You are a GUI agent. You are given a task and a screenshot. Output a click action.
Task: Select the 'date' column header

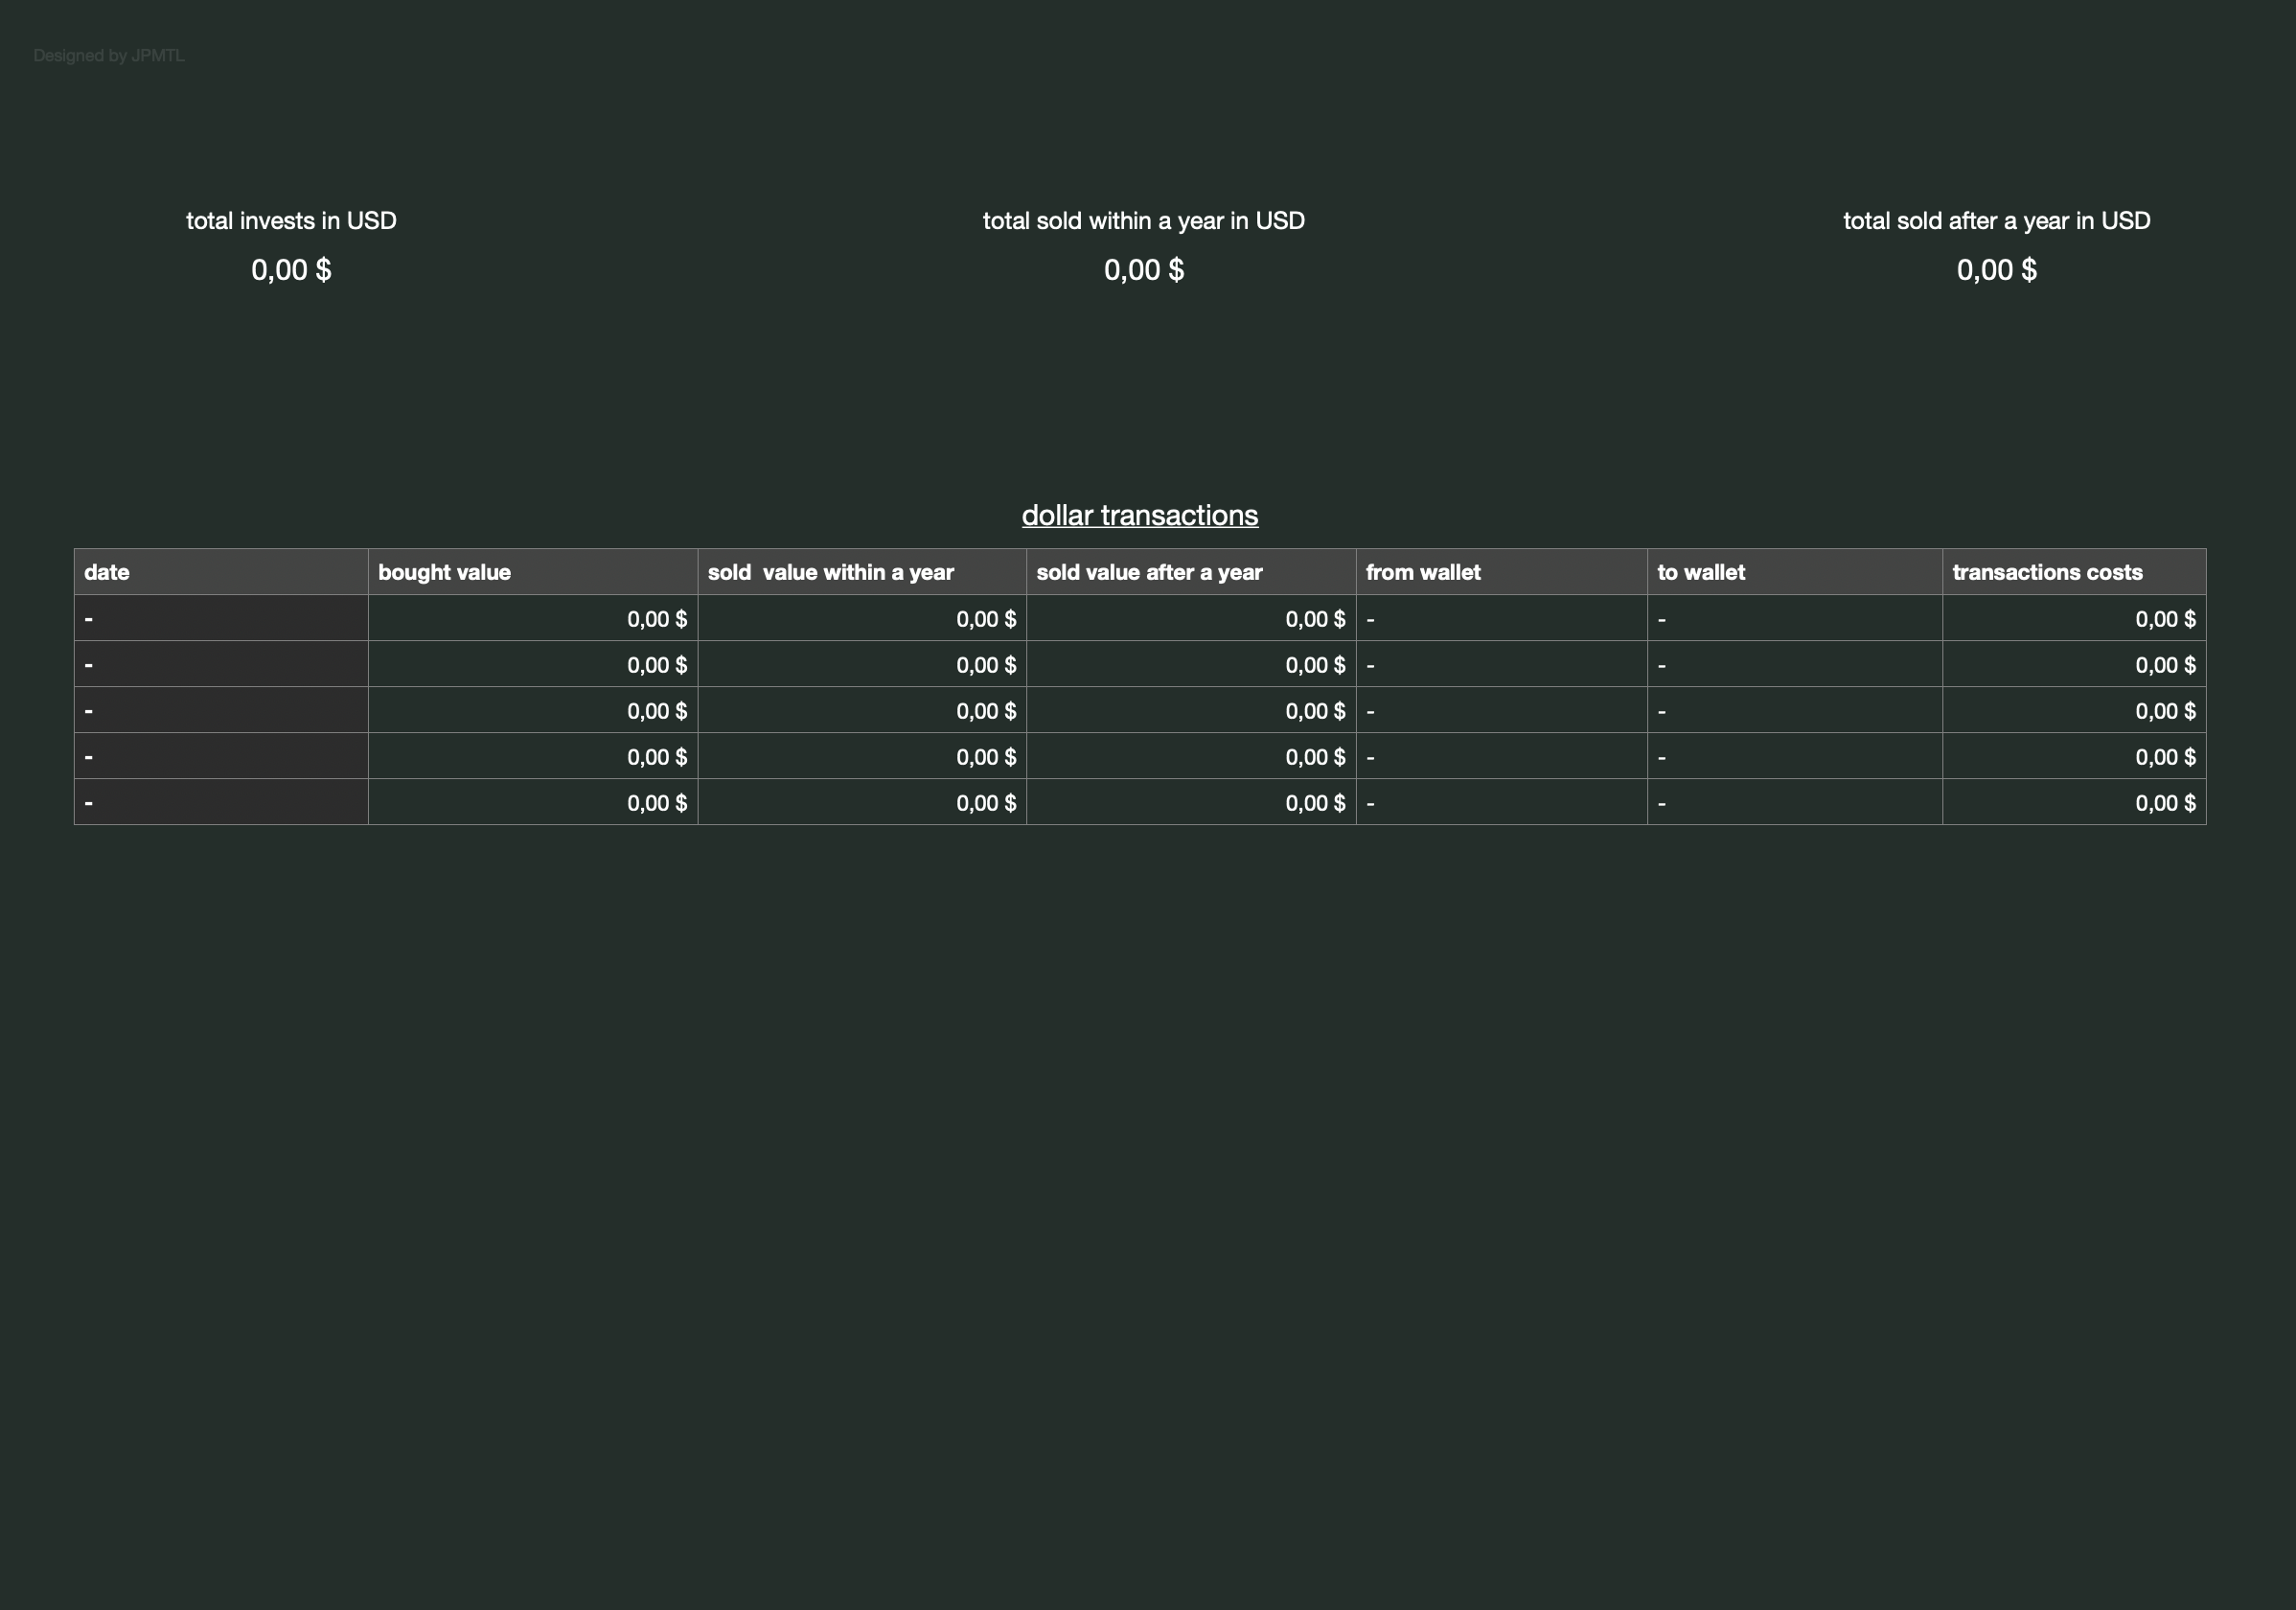click(221, 572)
